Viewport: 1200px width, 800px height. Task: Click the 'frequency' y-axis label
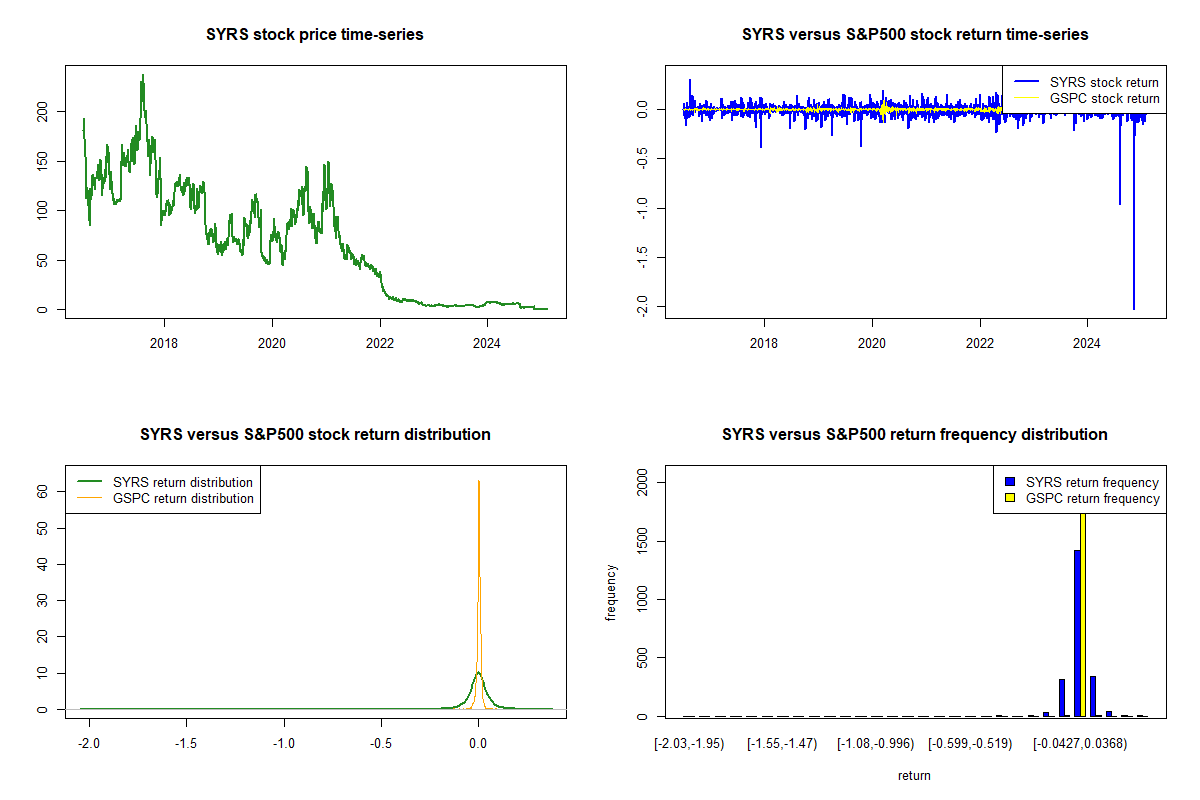click(x=611, y=593)
